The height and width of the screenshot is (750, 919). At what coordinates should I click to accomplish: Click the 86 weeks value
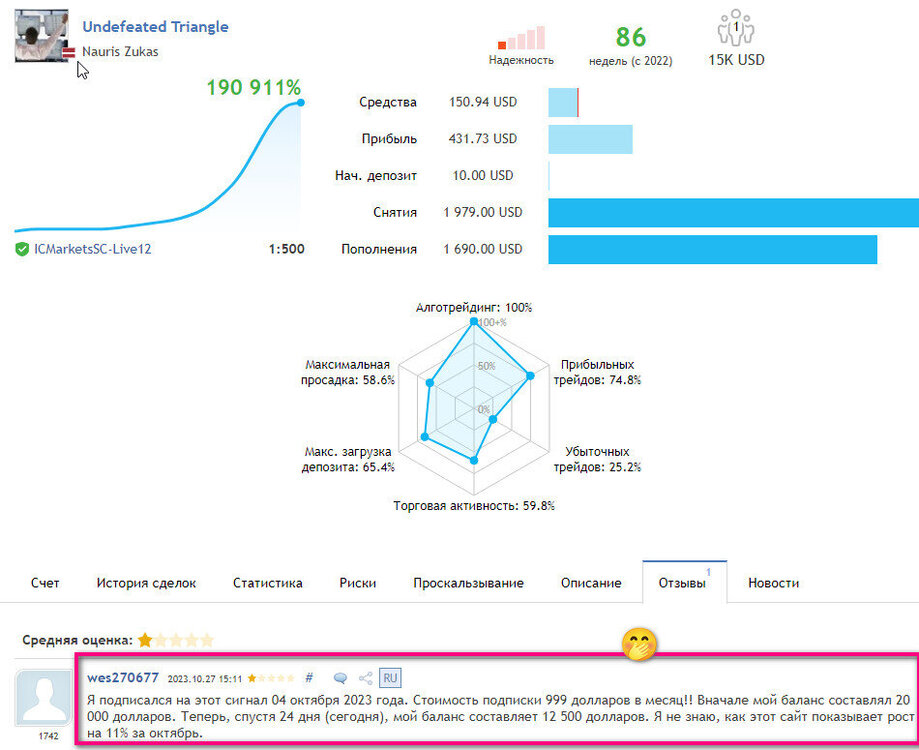pyautogui.click(x=631, y=37)
